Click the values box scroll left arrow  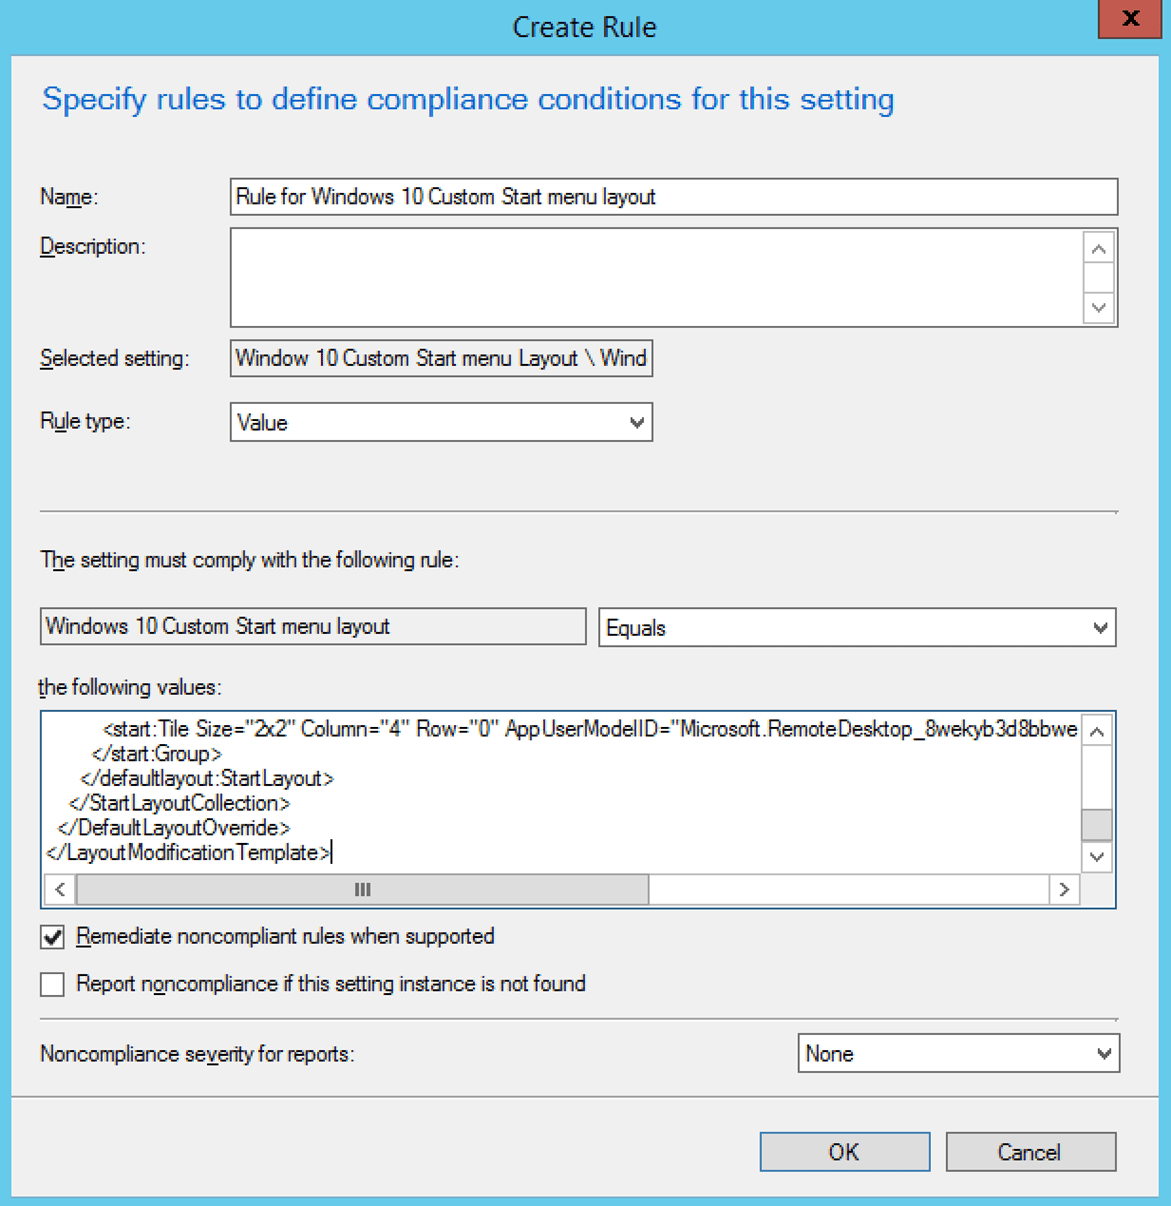coord(60,889)
